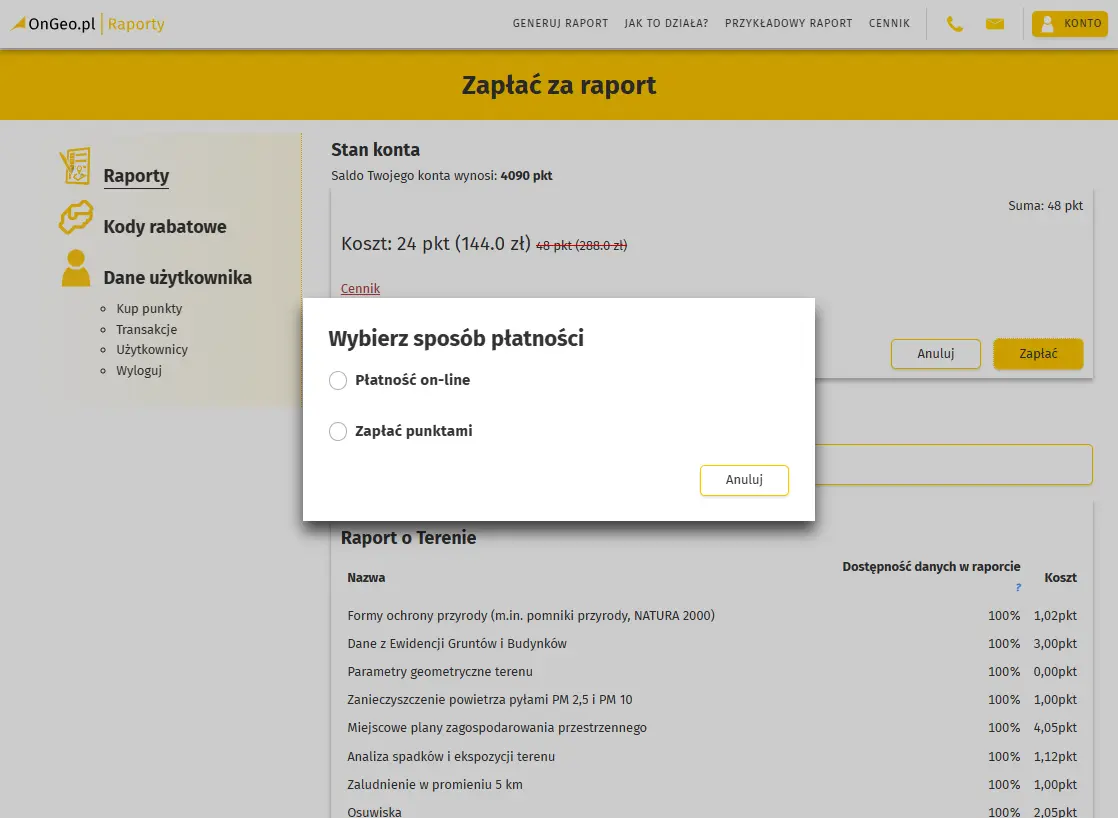Screen dimensions: 1118x818
Task: Click Wyloguj to log out
Action: point(139,371)
